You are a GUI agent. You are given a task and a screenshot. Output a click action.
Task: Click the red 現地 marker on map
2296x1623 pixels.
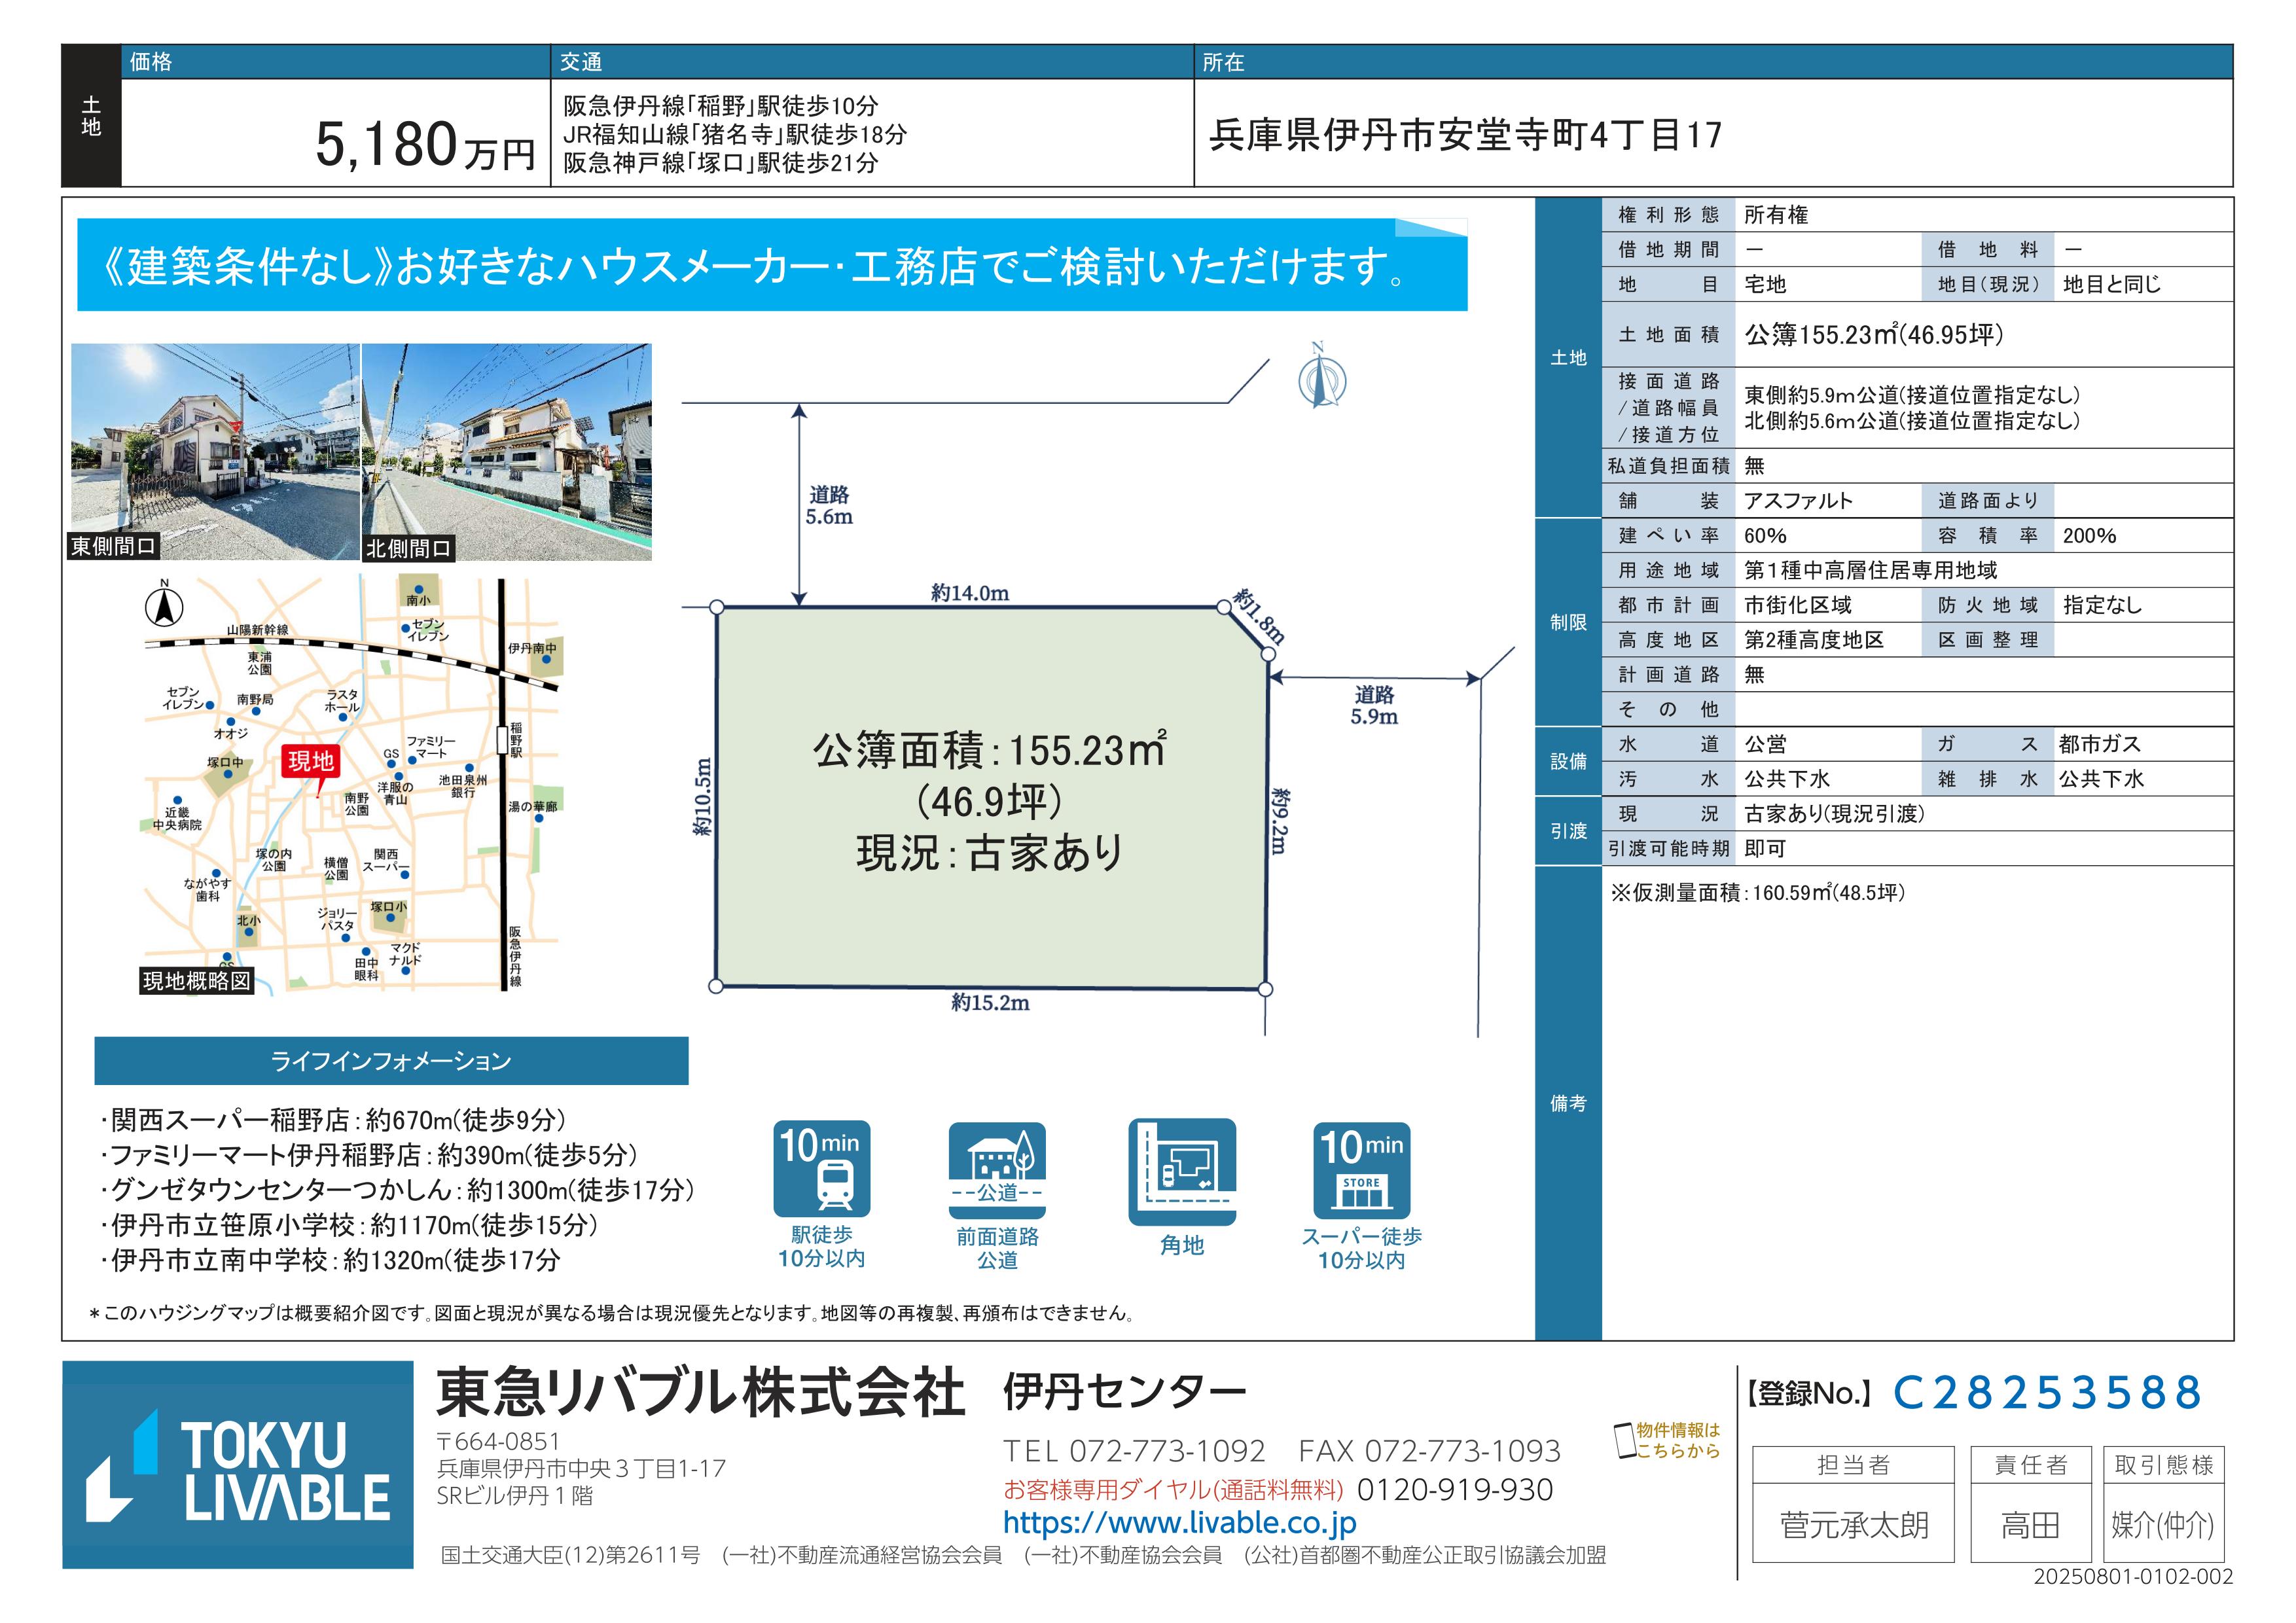click(310, 762)
